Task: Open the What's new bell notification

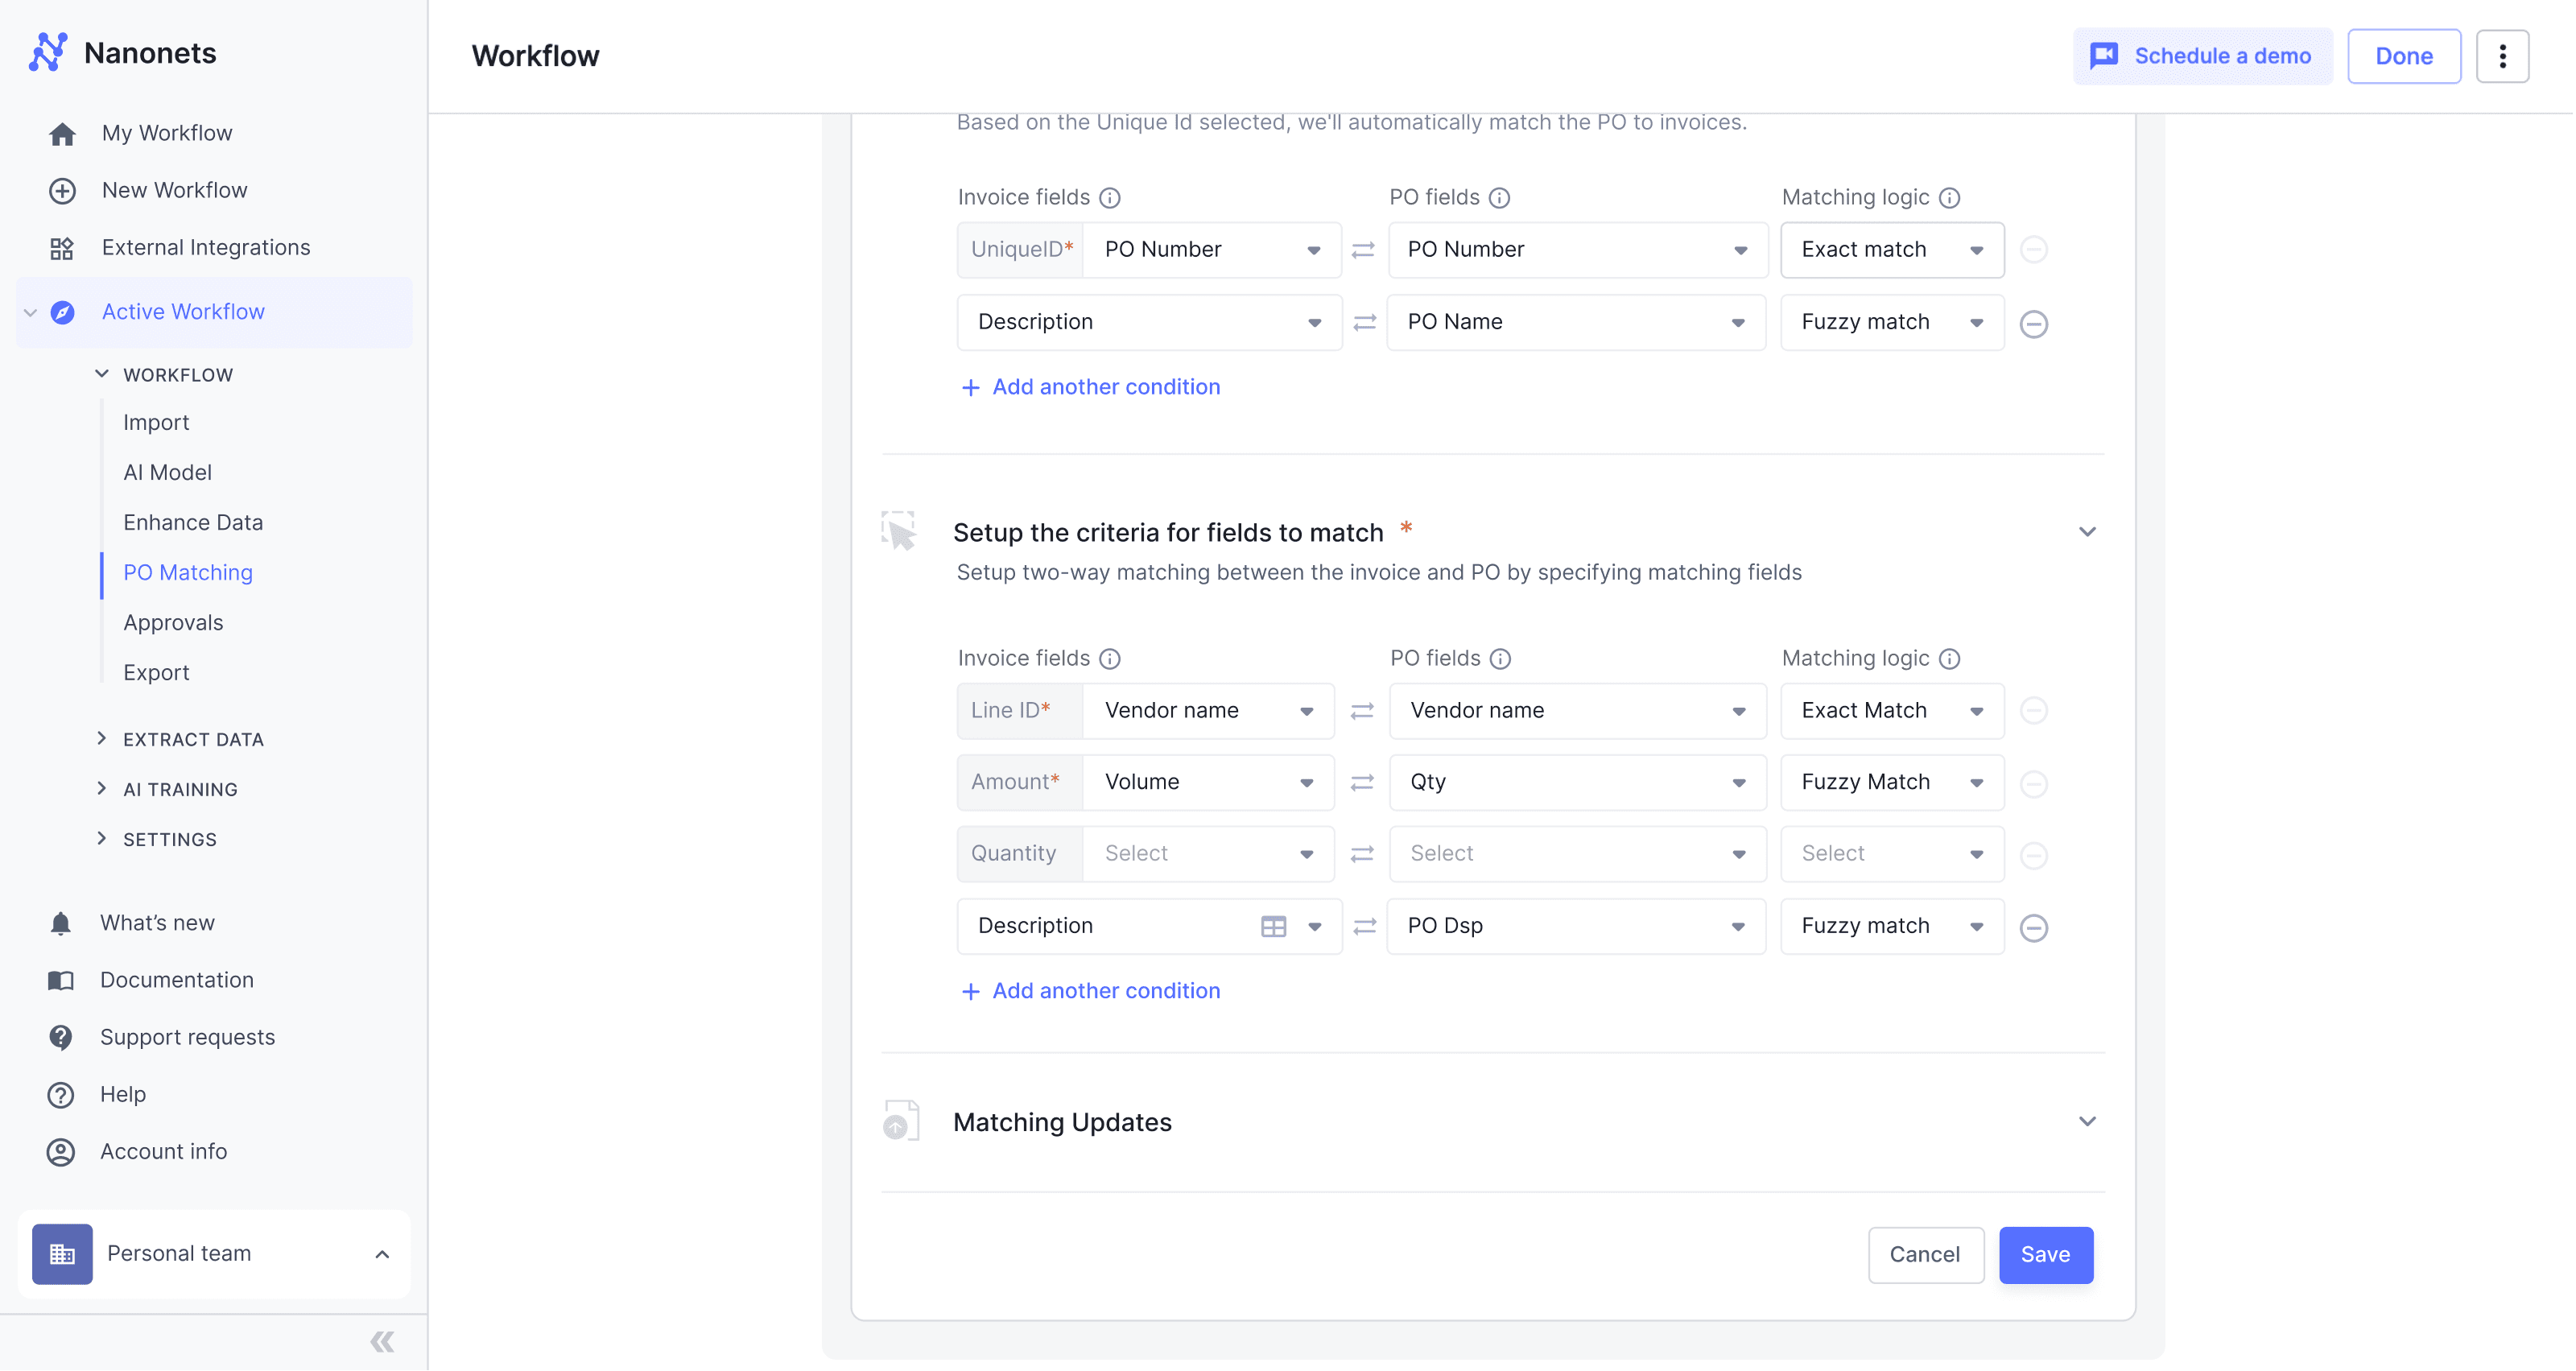Action: click(61, 923)
